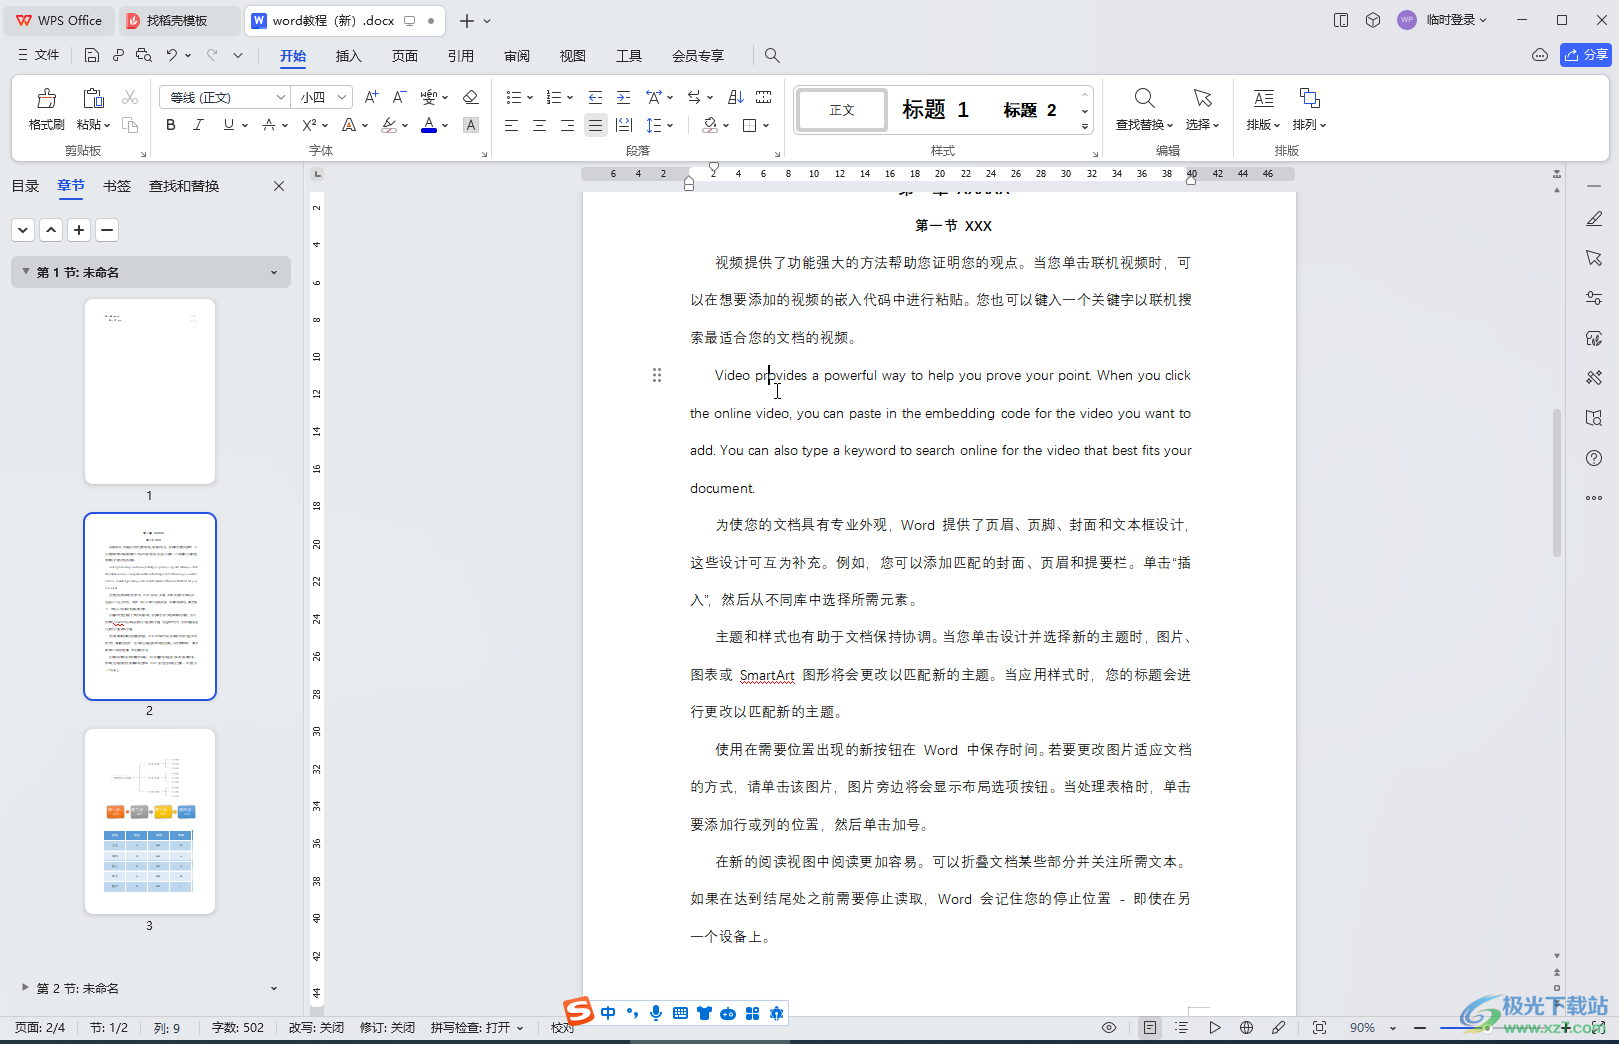This screenshot has height=1044, width=1619.
Task: Apply numbered list
Action: point(553,97)
